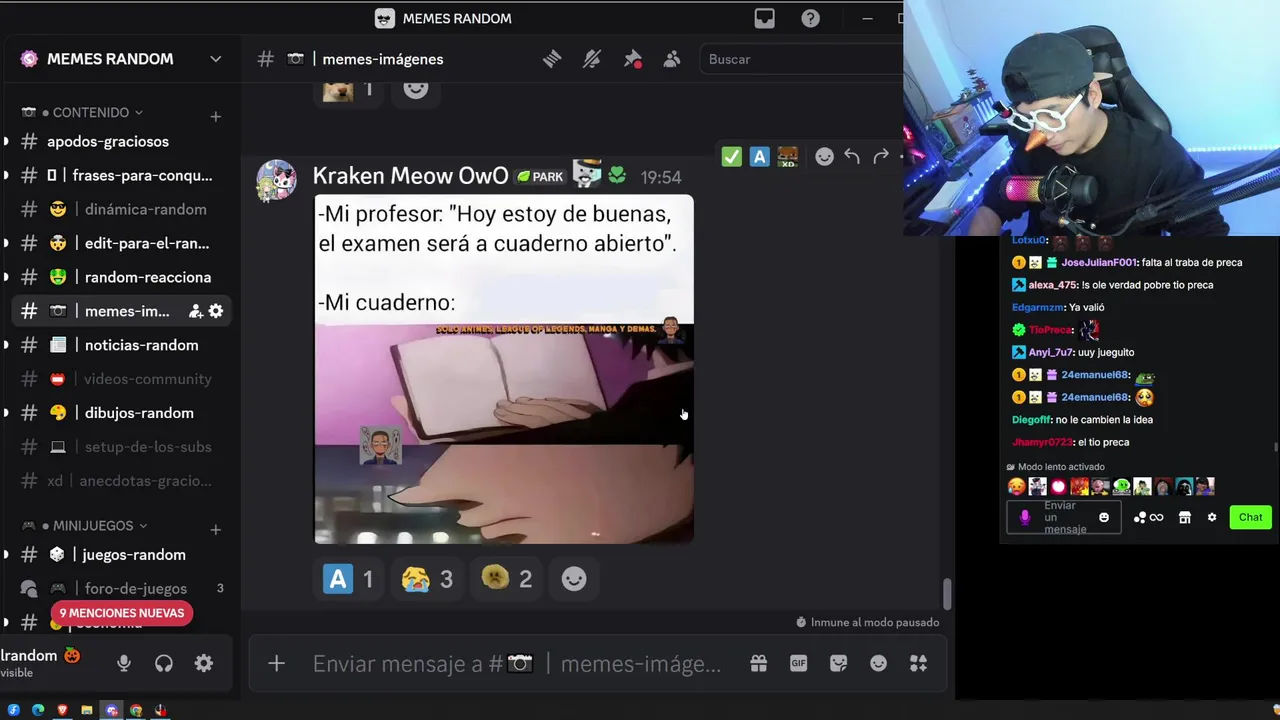
Task: Add blue letter A quick reaction
Action: (x=760, y=156)
